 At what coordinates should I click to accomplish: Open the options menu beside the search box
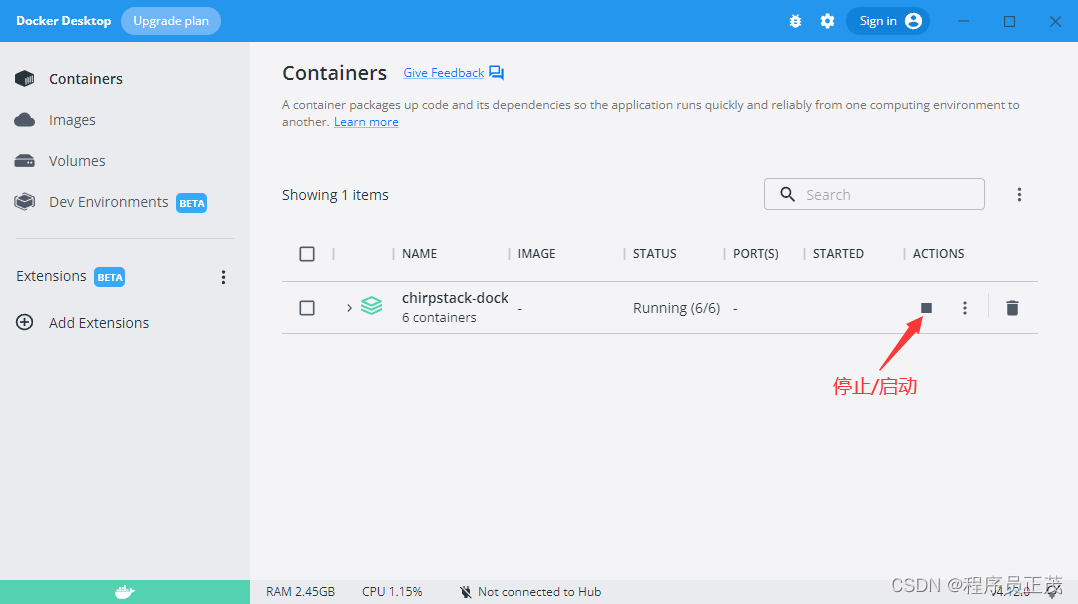point(1019,194)
